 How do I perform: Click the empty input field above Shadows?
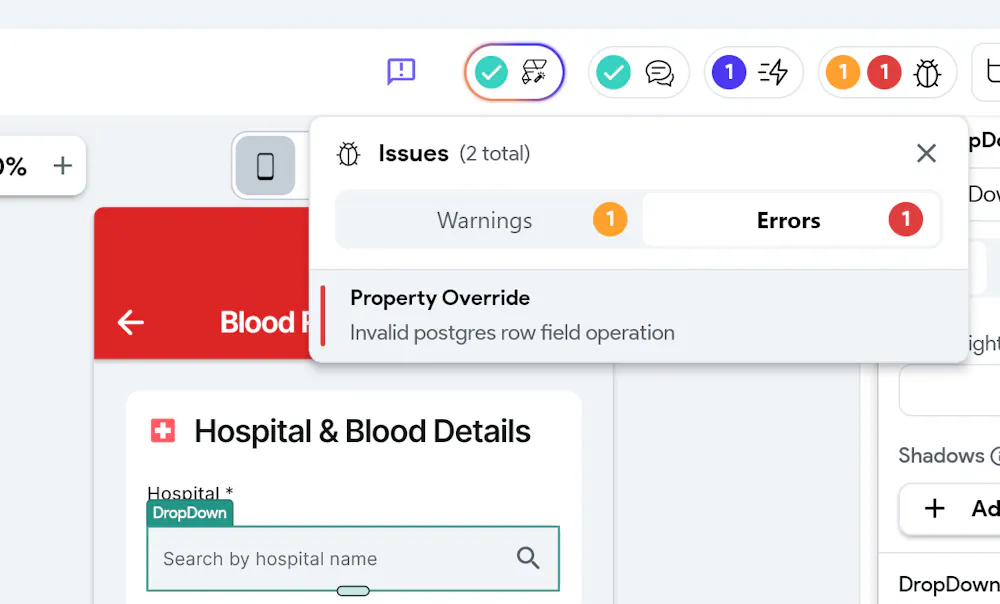[x=950, y=390]
